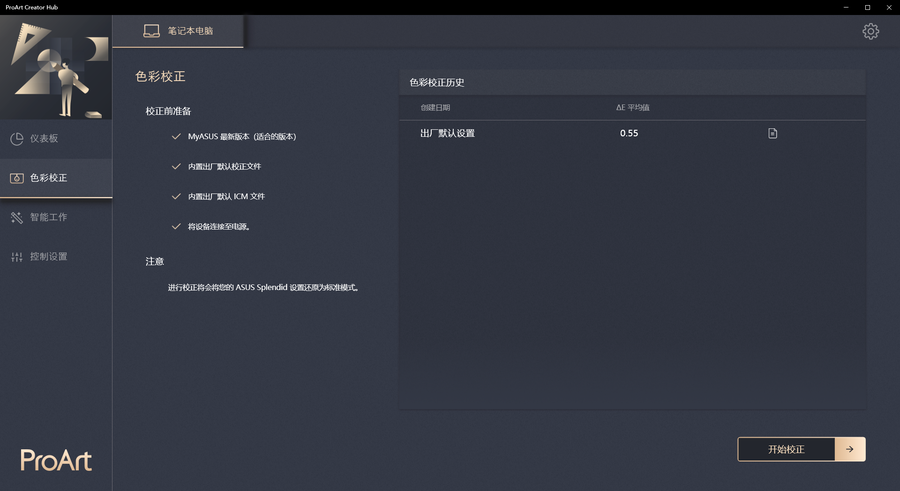The height and width of the screenshot is (491, 900).
Task: Click the 智能工作 magic wand icon
Action: click(x=17, y=217)
